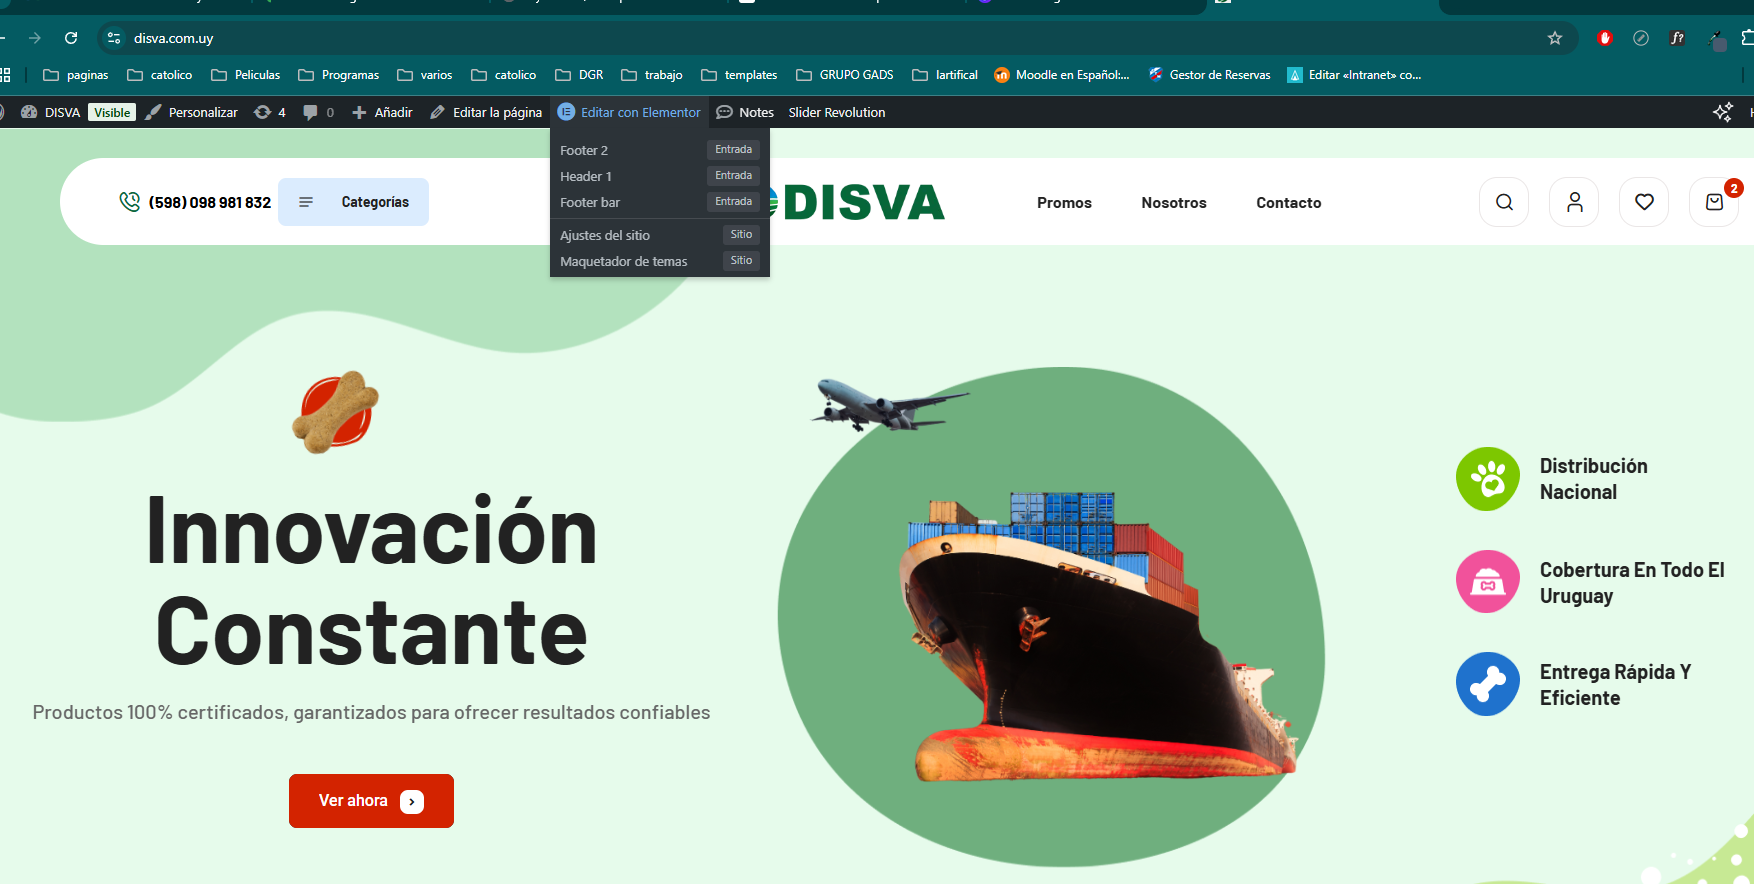Click the red shield extension icon
The height and width of the screenshot is (884, 1754).
pos(1605,38)
